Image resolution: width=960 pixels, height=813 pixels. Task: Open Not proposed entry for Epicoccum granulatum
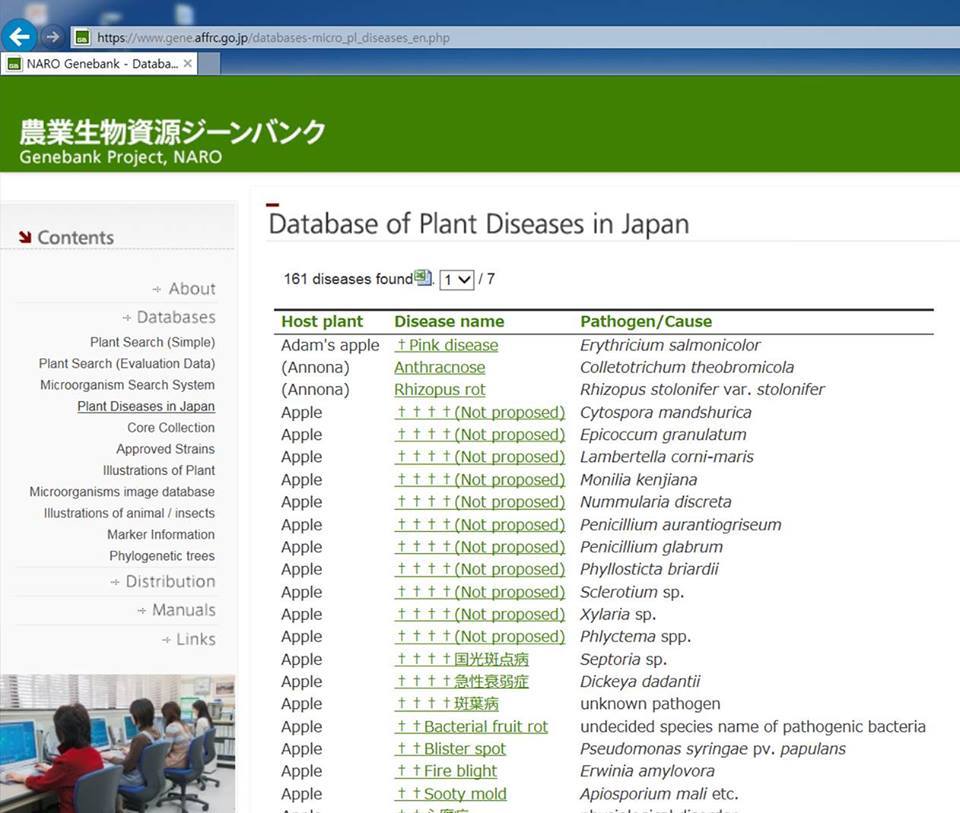click(480, 435)
